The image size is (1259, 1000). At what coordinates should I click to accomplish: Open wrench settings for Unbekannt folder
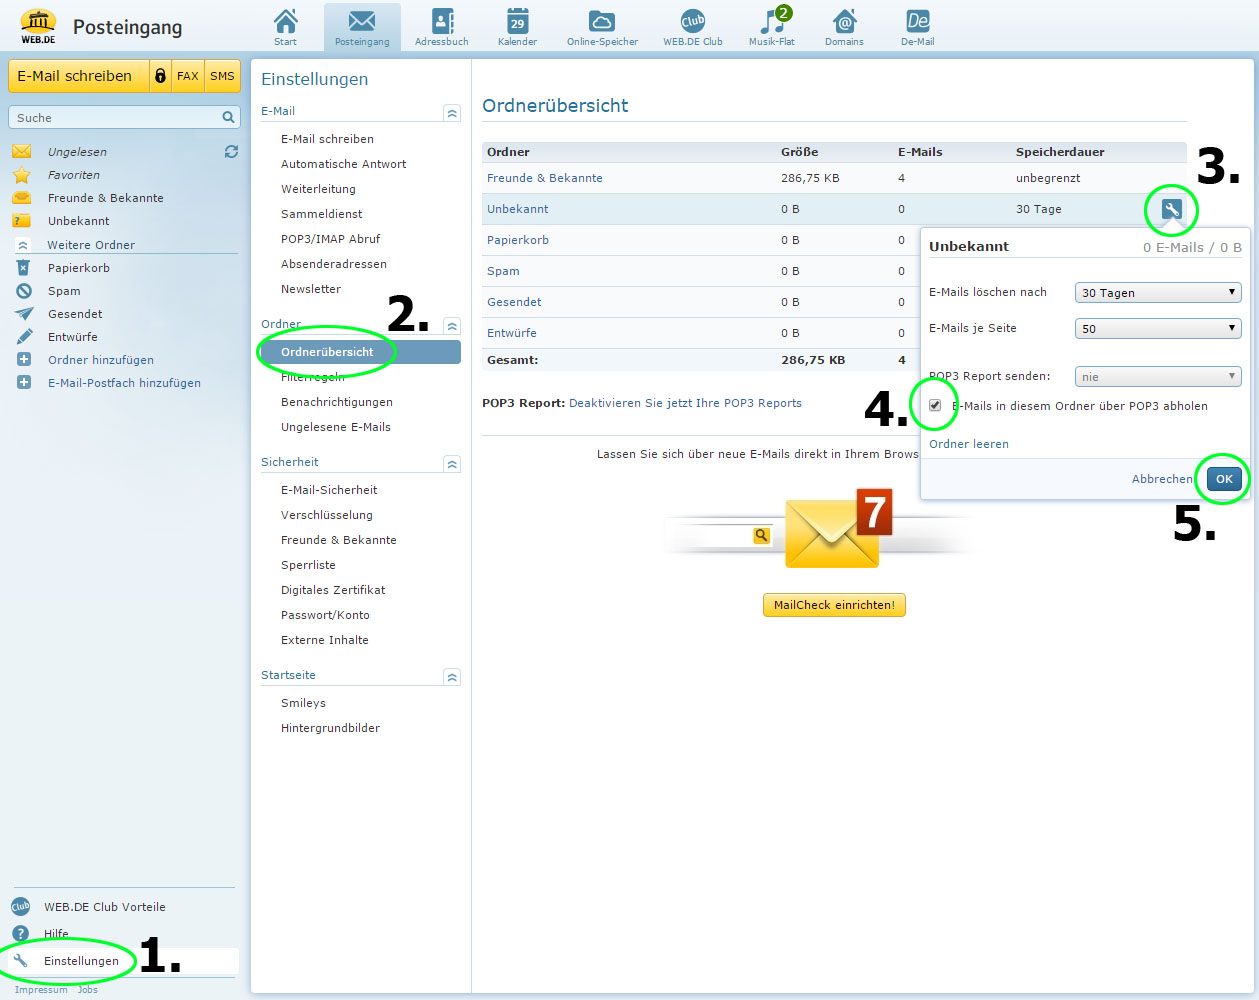click(1171, 210)
